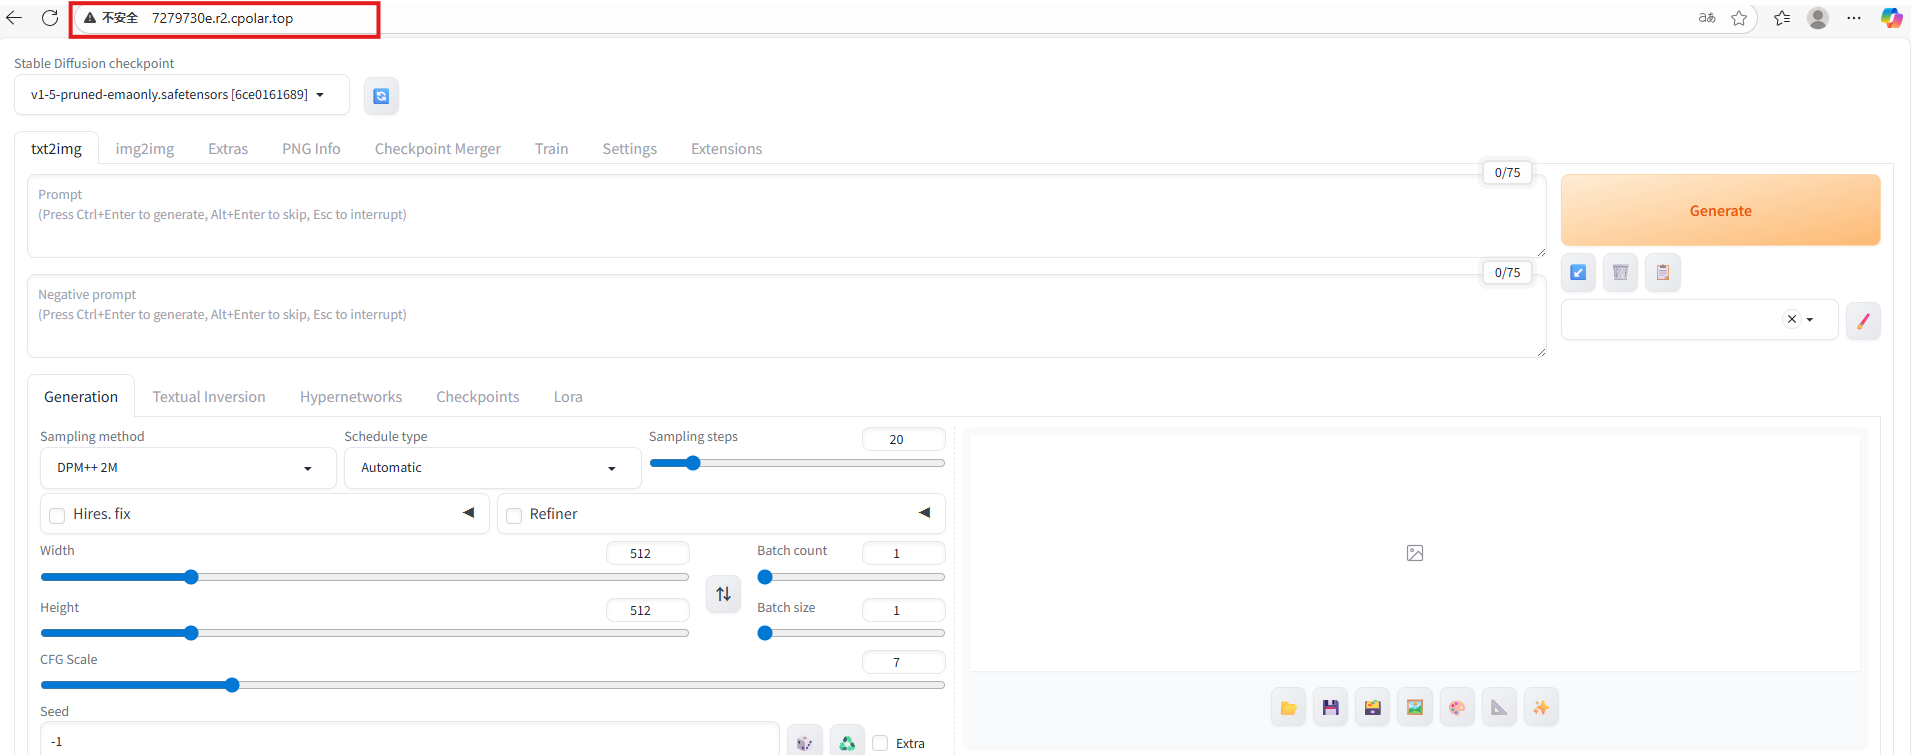Viewport: 1911px width, 755px height.
Task: Click into the Negative prompt text box
Action: [786, 316]
